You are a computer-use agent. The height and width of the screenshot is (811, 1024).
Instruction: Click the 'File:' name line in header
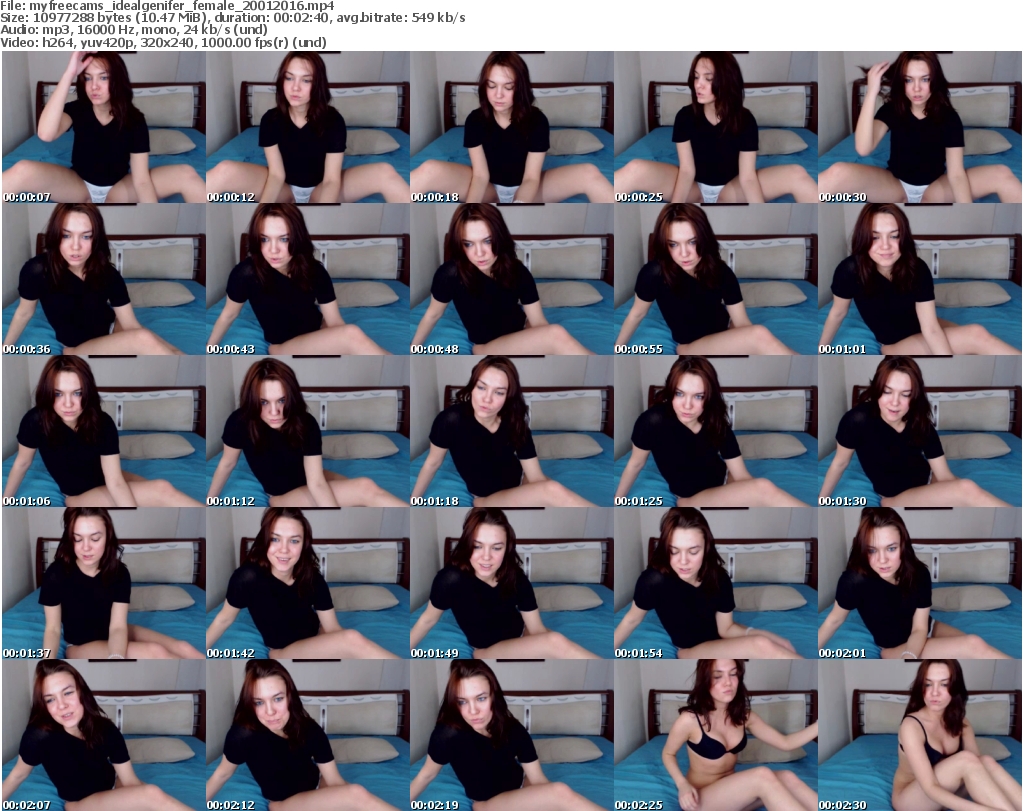[167, 6]
